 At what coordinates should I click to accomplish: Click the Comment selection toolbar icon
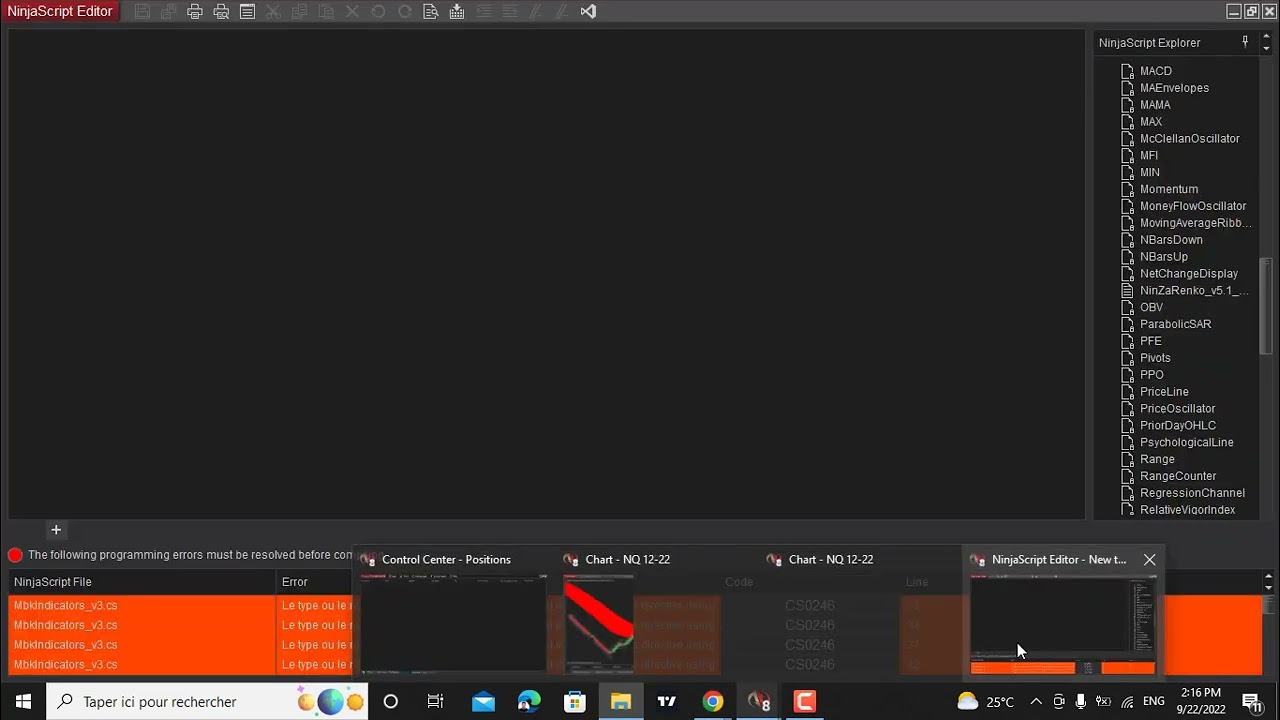536,12
